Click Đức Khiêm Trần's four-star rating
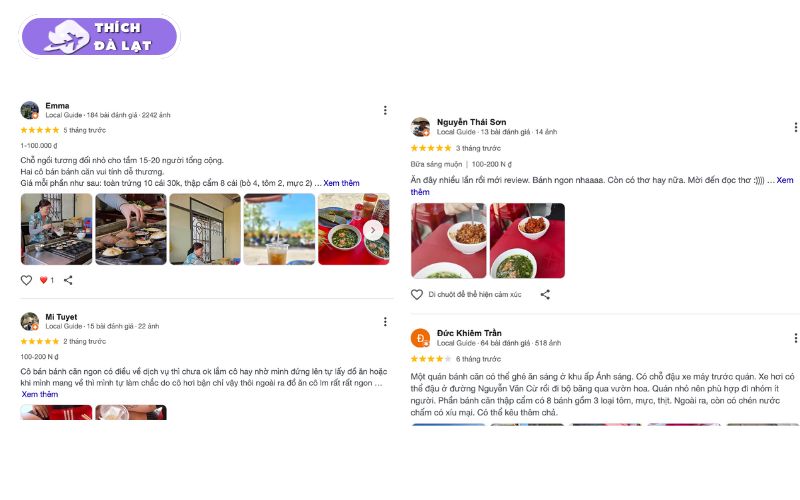 [x=431, y=359]
